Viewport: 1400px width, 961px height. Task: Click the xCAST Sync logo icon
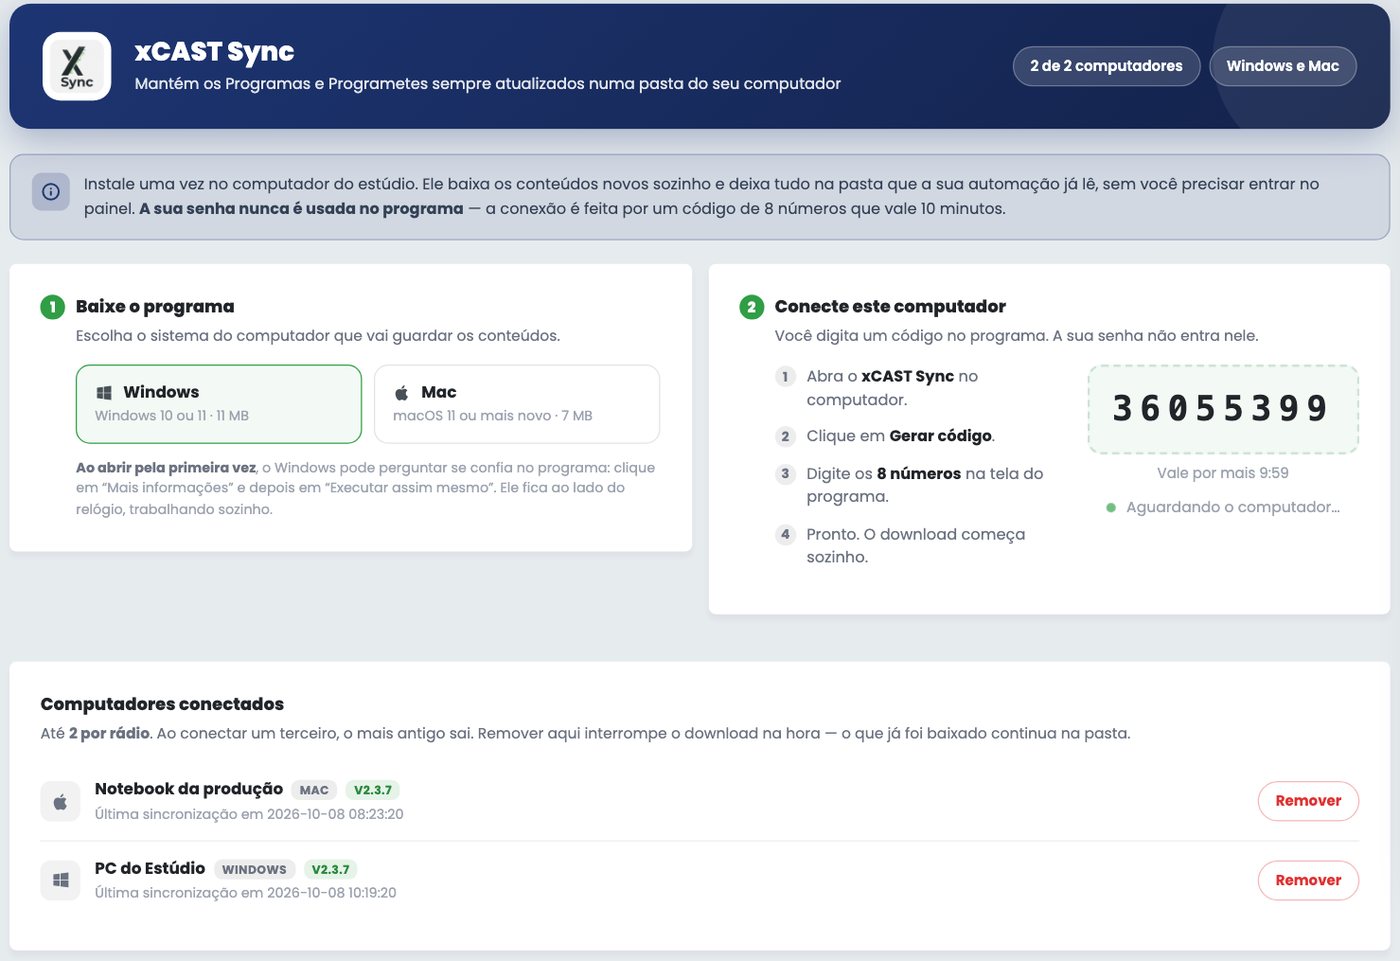(77, 66)
